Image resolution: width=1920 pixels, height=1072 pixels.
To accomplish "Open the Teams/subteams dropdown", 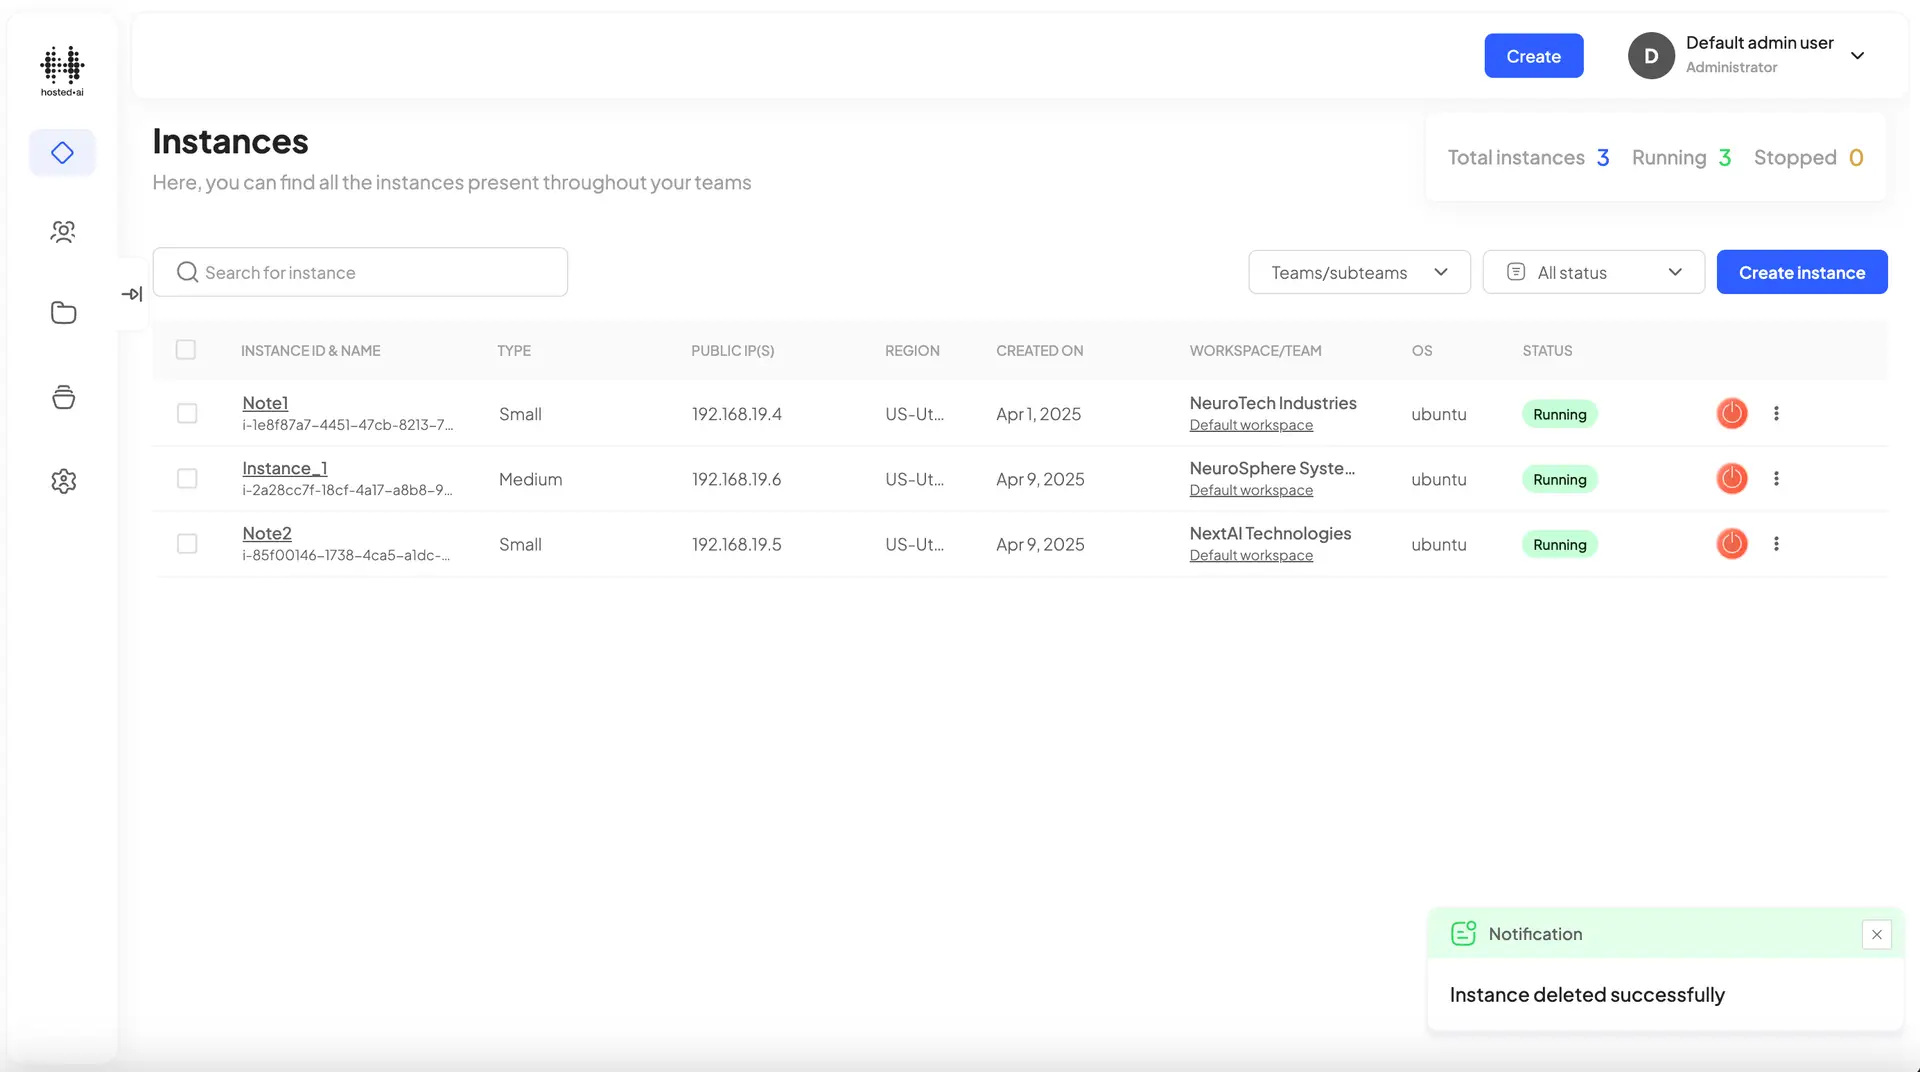I will coord(1358,271).
